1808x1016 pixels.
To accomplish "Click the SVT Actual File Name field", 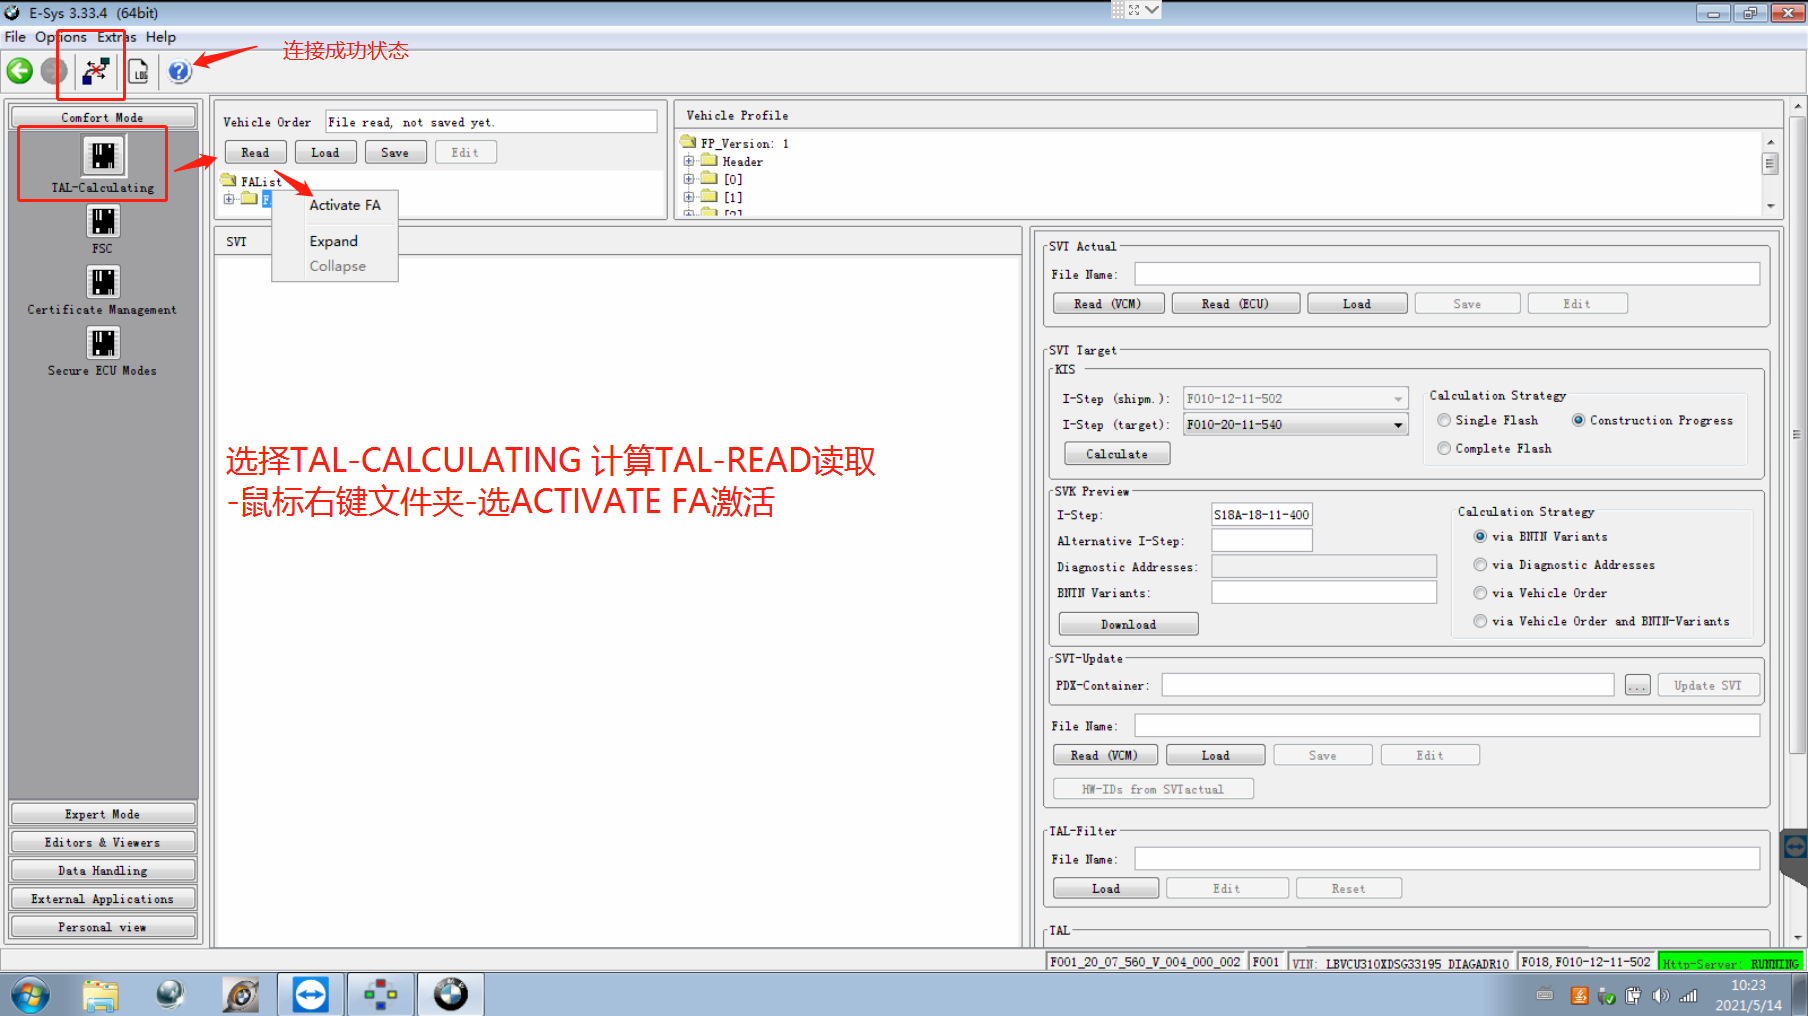I will pyautogui.click(x=1447, y=274).
